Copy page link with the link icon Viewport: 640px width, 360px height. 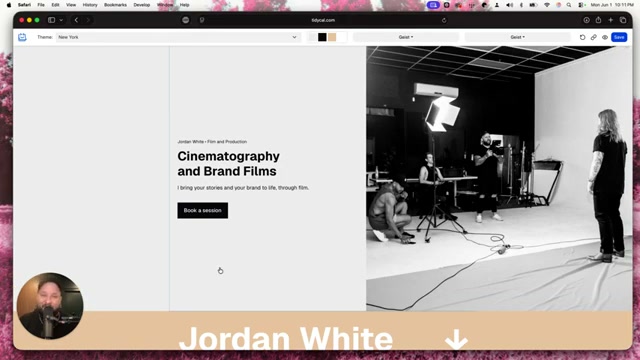[593, 37]
